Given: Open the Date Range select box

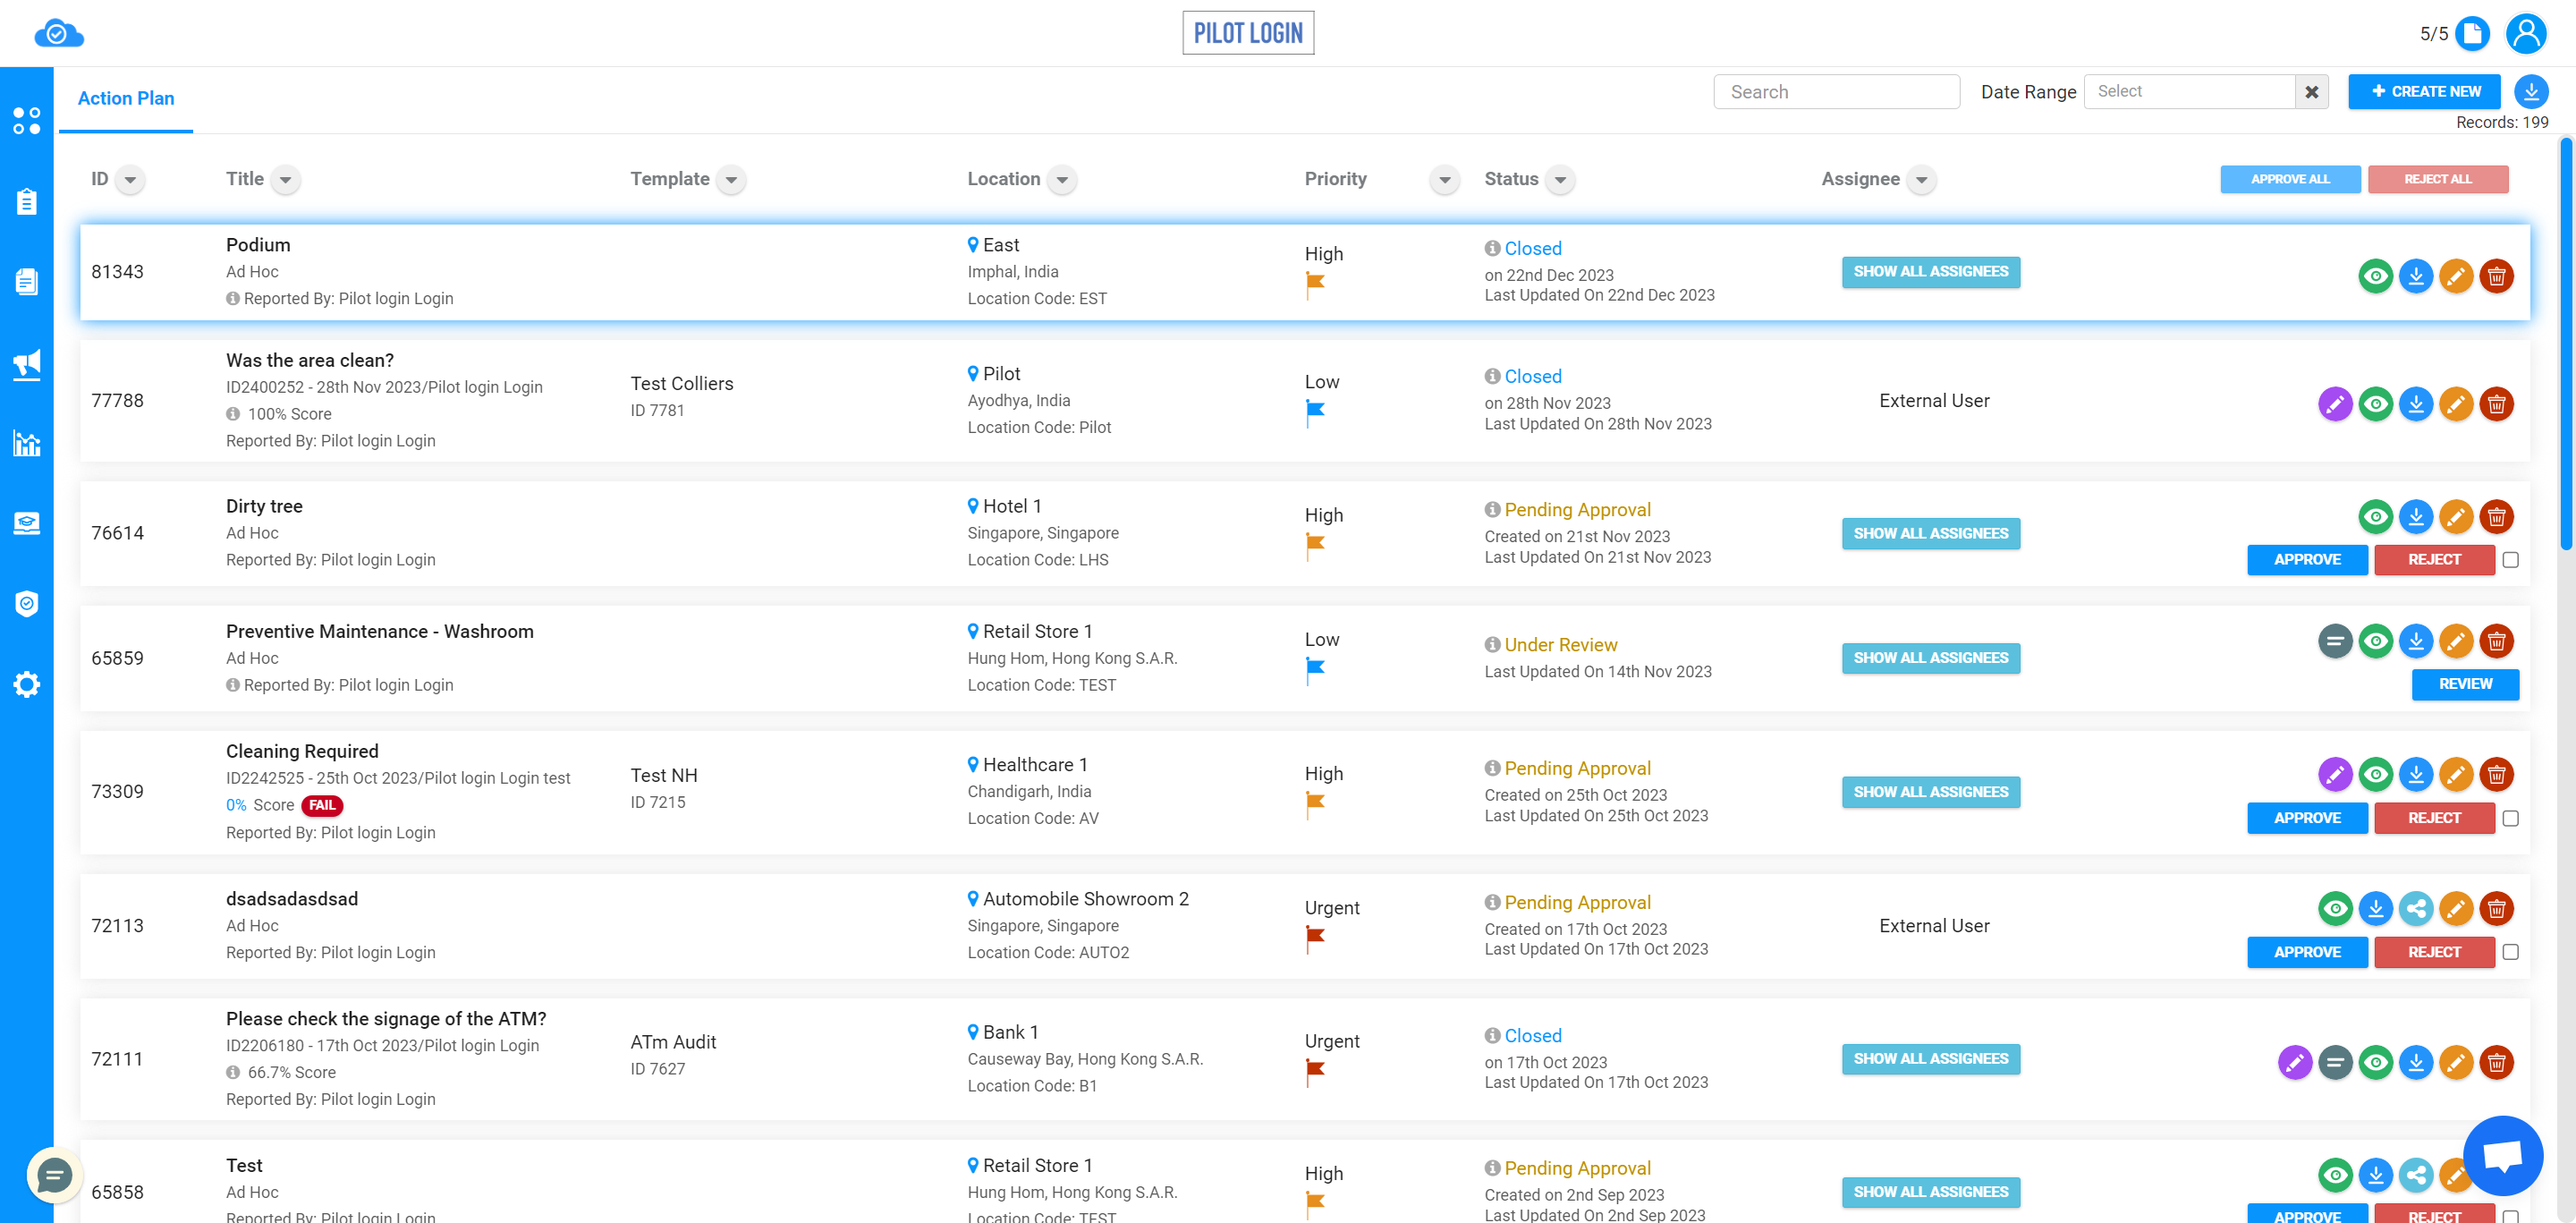Looking at the screenshot, I should [2188, 91].
